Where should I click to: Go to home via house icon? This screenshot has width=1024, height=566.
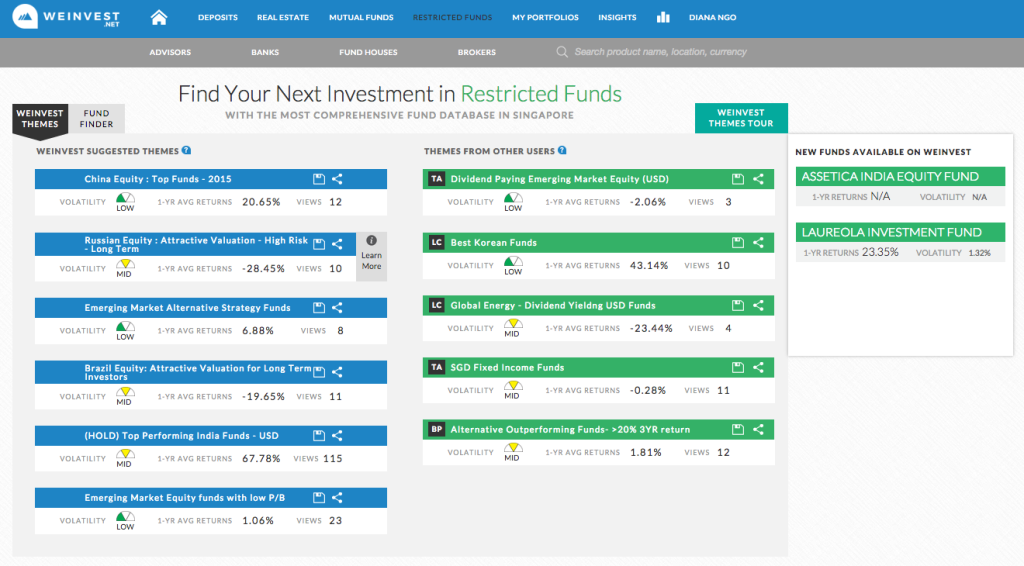point(159,18)
